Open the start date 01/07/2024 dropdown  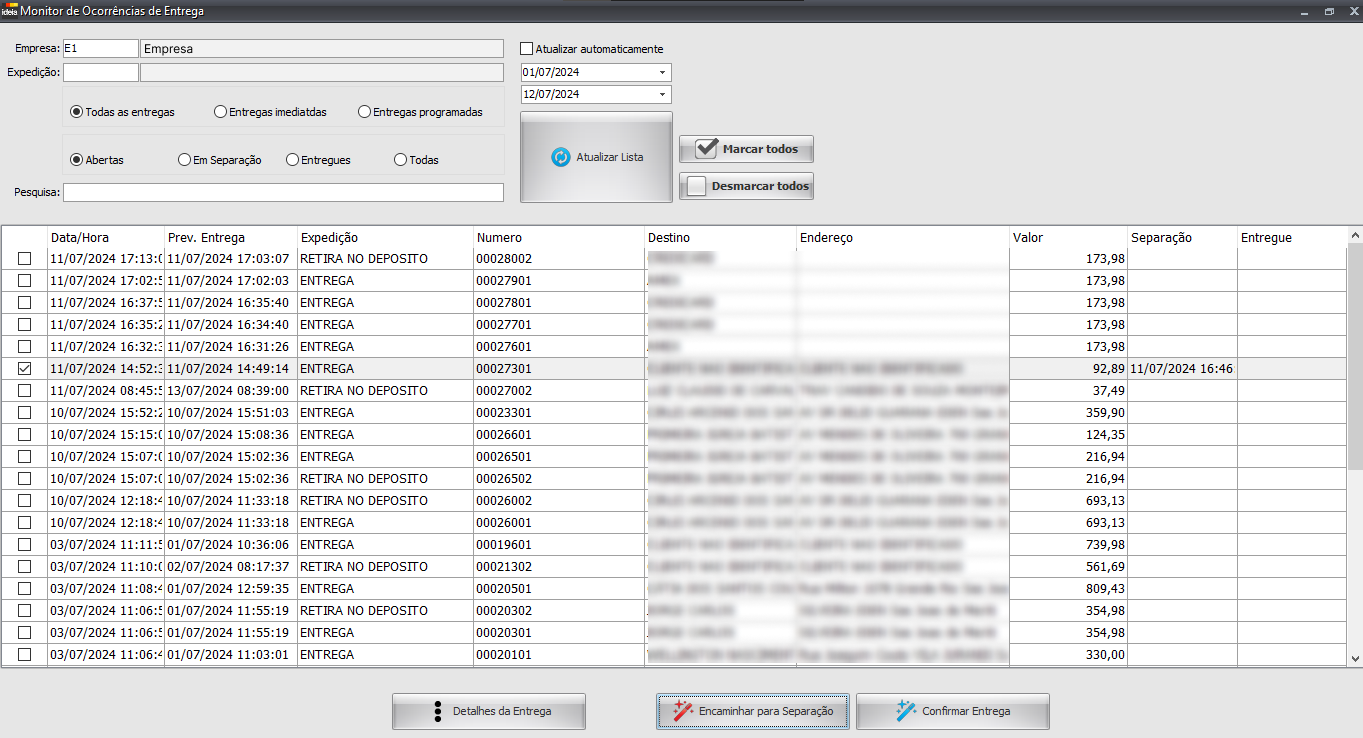(661, 73)
